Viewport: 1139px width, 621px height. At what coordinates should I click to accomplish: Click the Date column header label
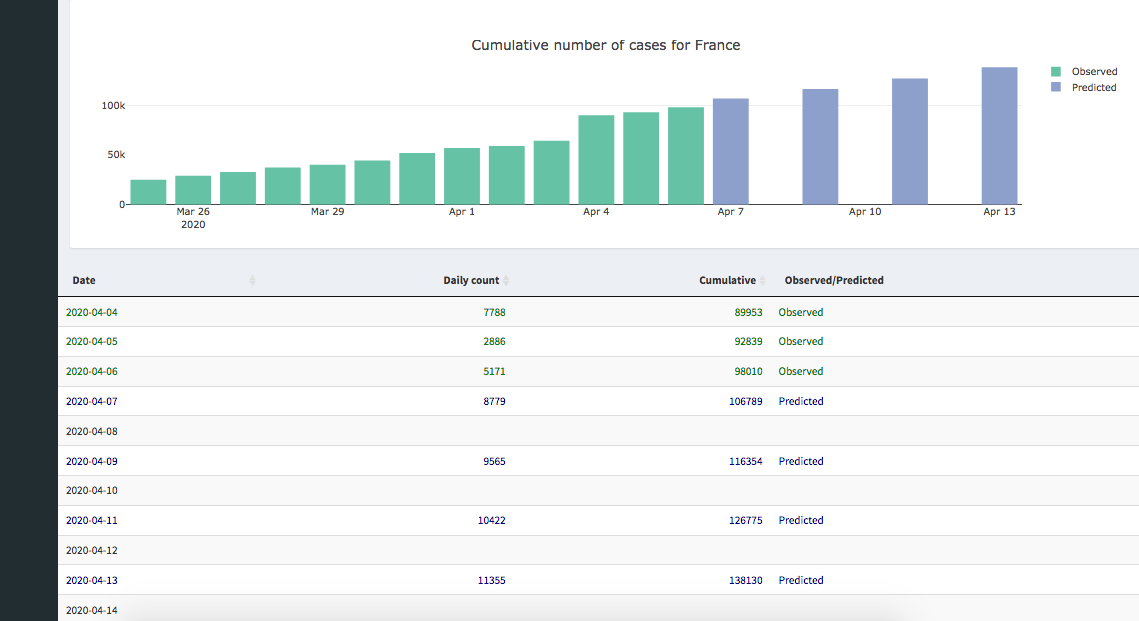click(x=84, y=281)
